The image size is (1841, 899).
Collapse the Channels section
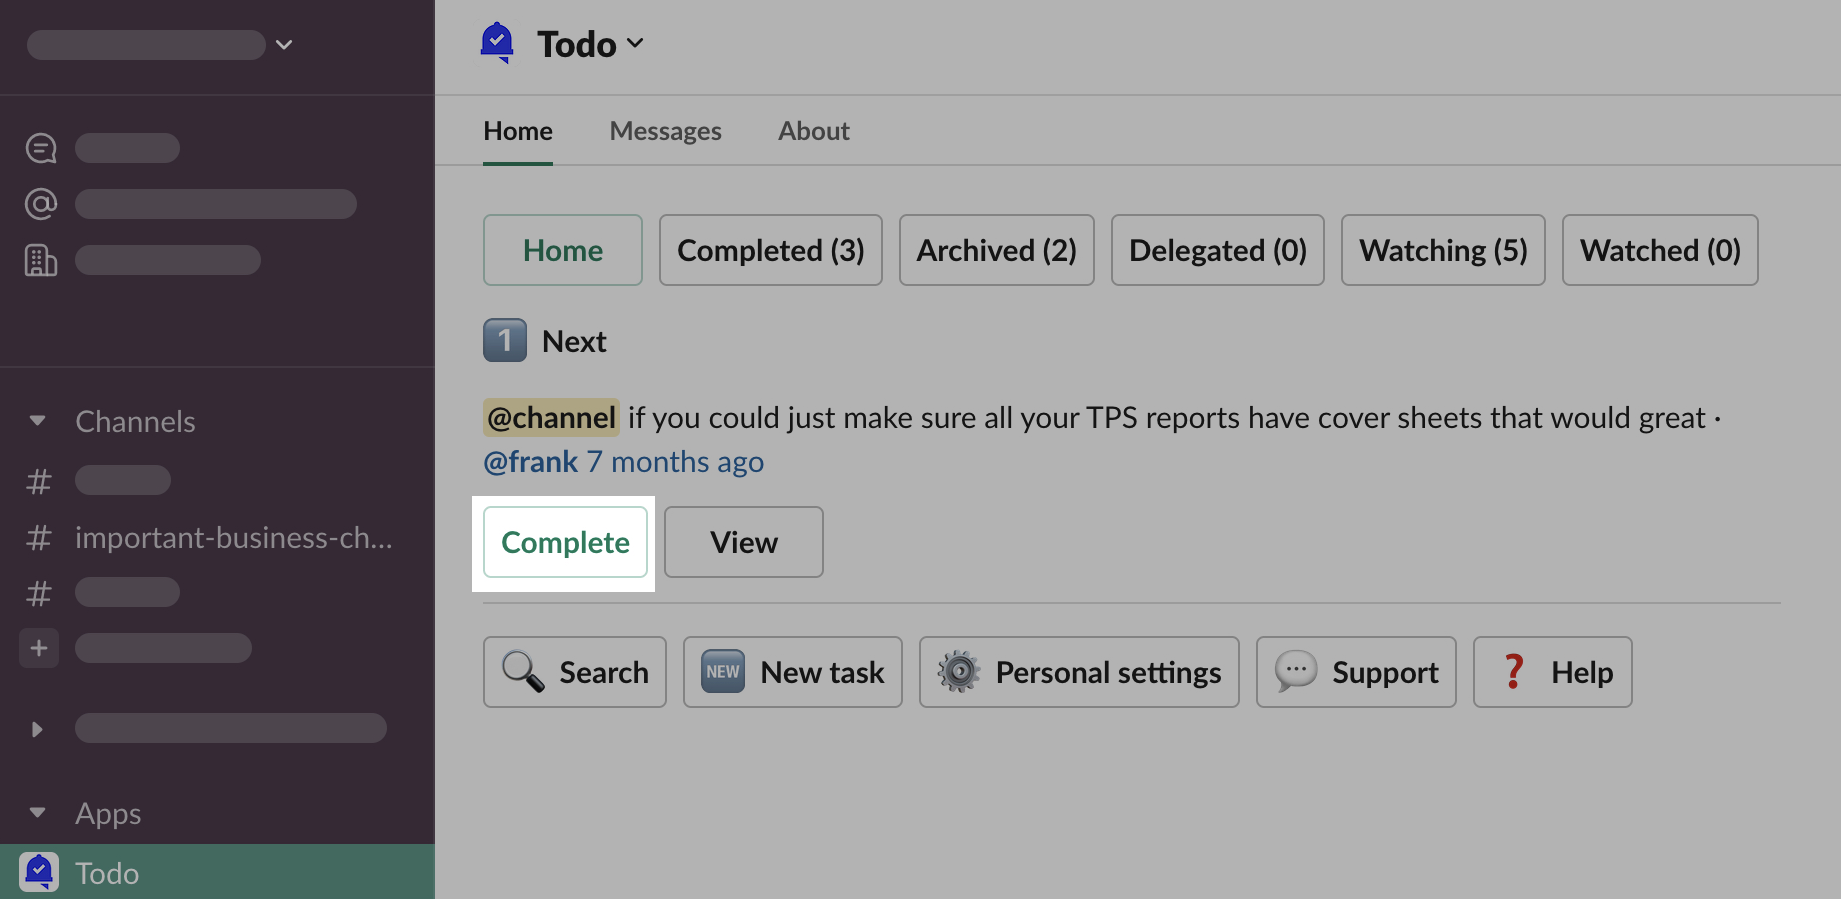tap(38, 421)
